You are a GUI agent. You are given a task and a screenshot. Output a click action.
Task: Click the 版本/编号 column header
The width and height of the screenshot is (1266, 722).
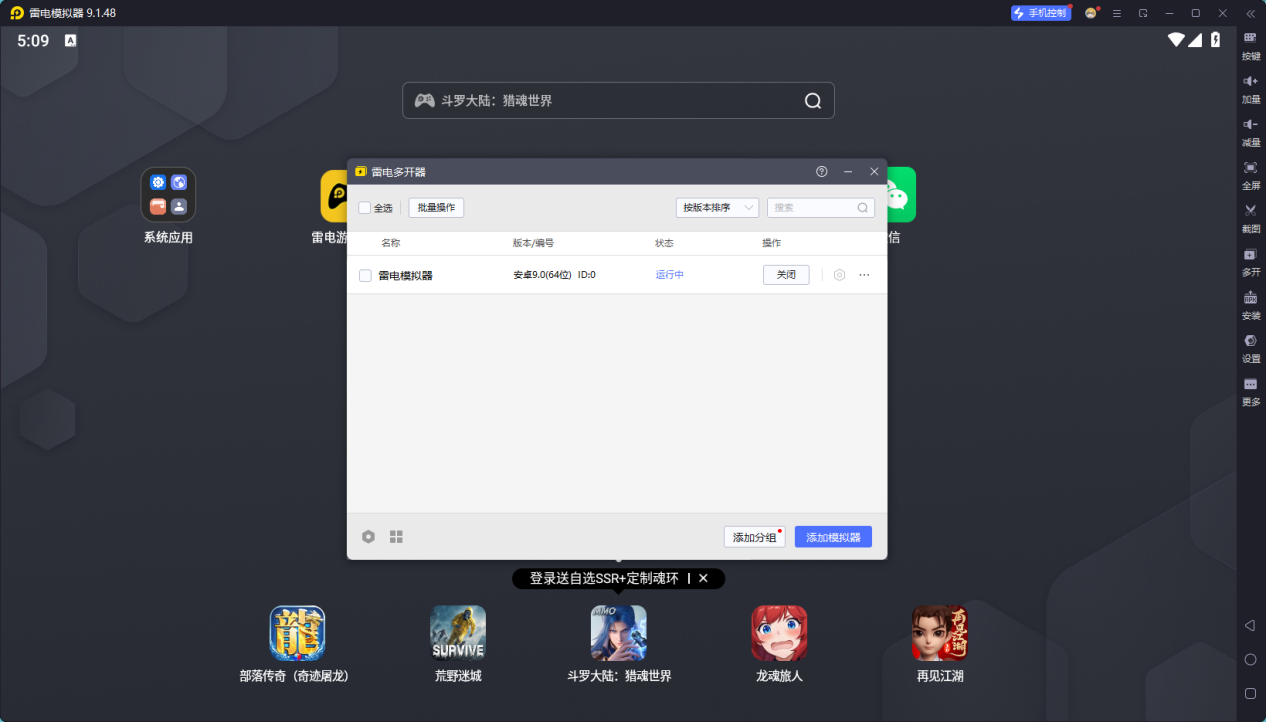[533, 243]
